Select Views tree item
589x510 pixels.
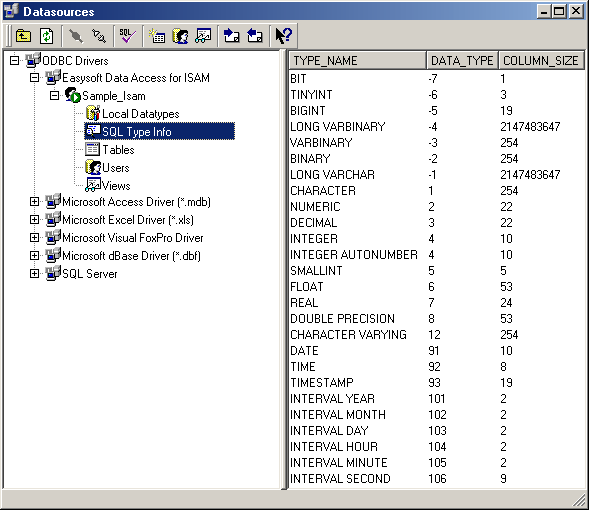point(116,186)
